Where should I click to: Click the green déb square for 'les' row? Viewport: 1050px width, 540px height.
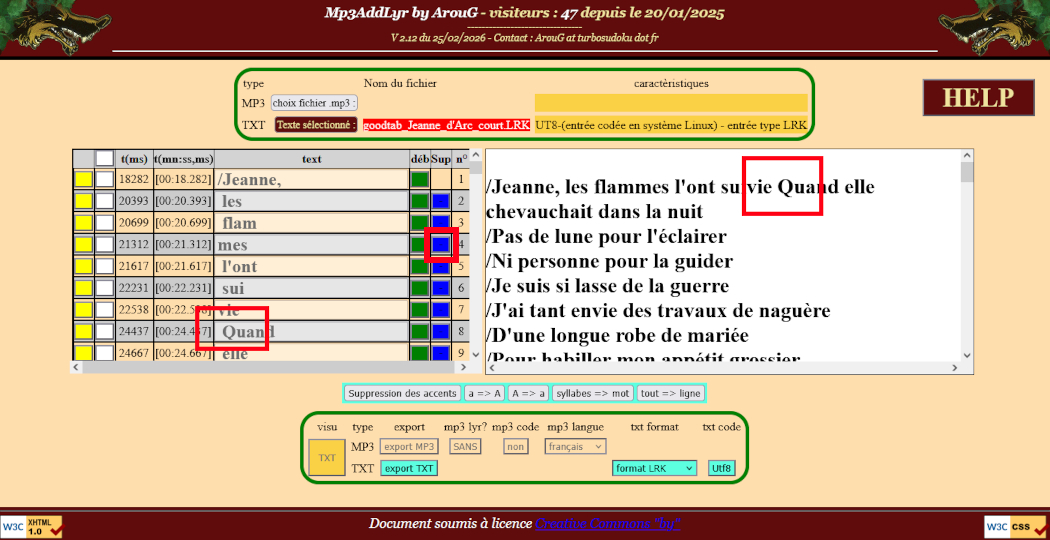point(419,202)
